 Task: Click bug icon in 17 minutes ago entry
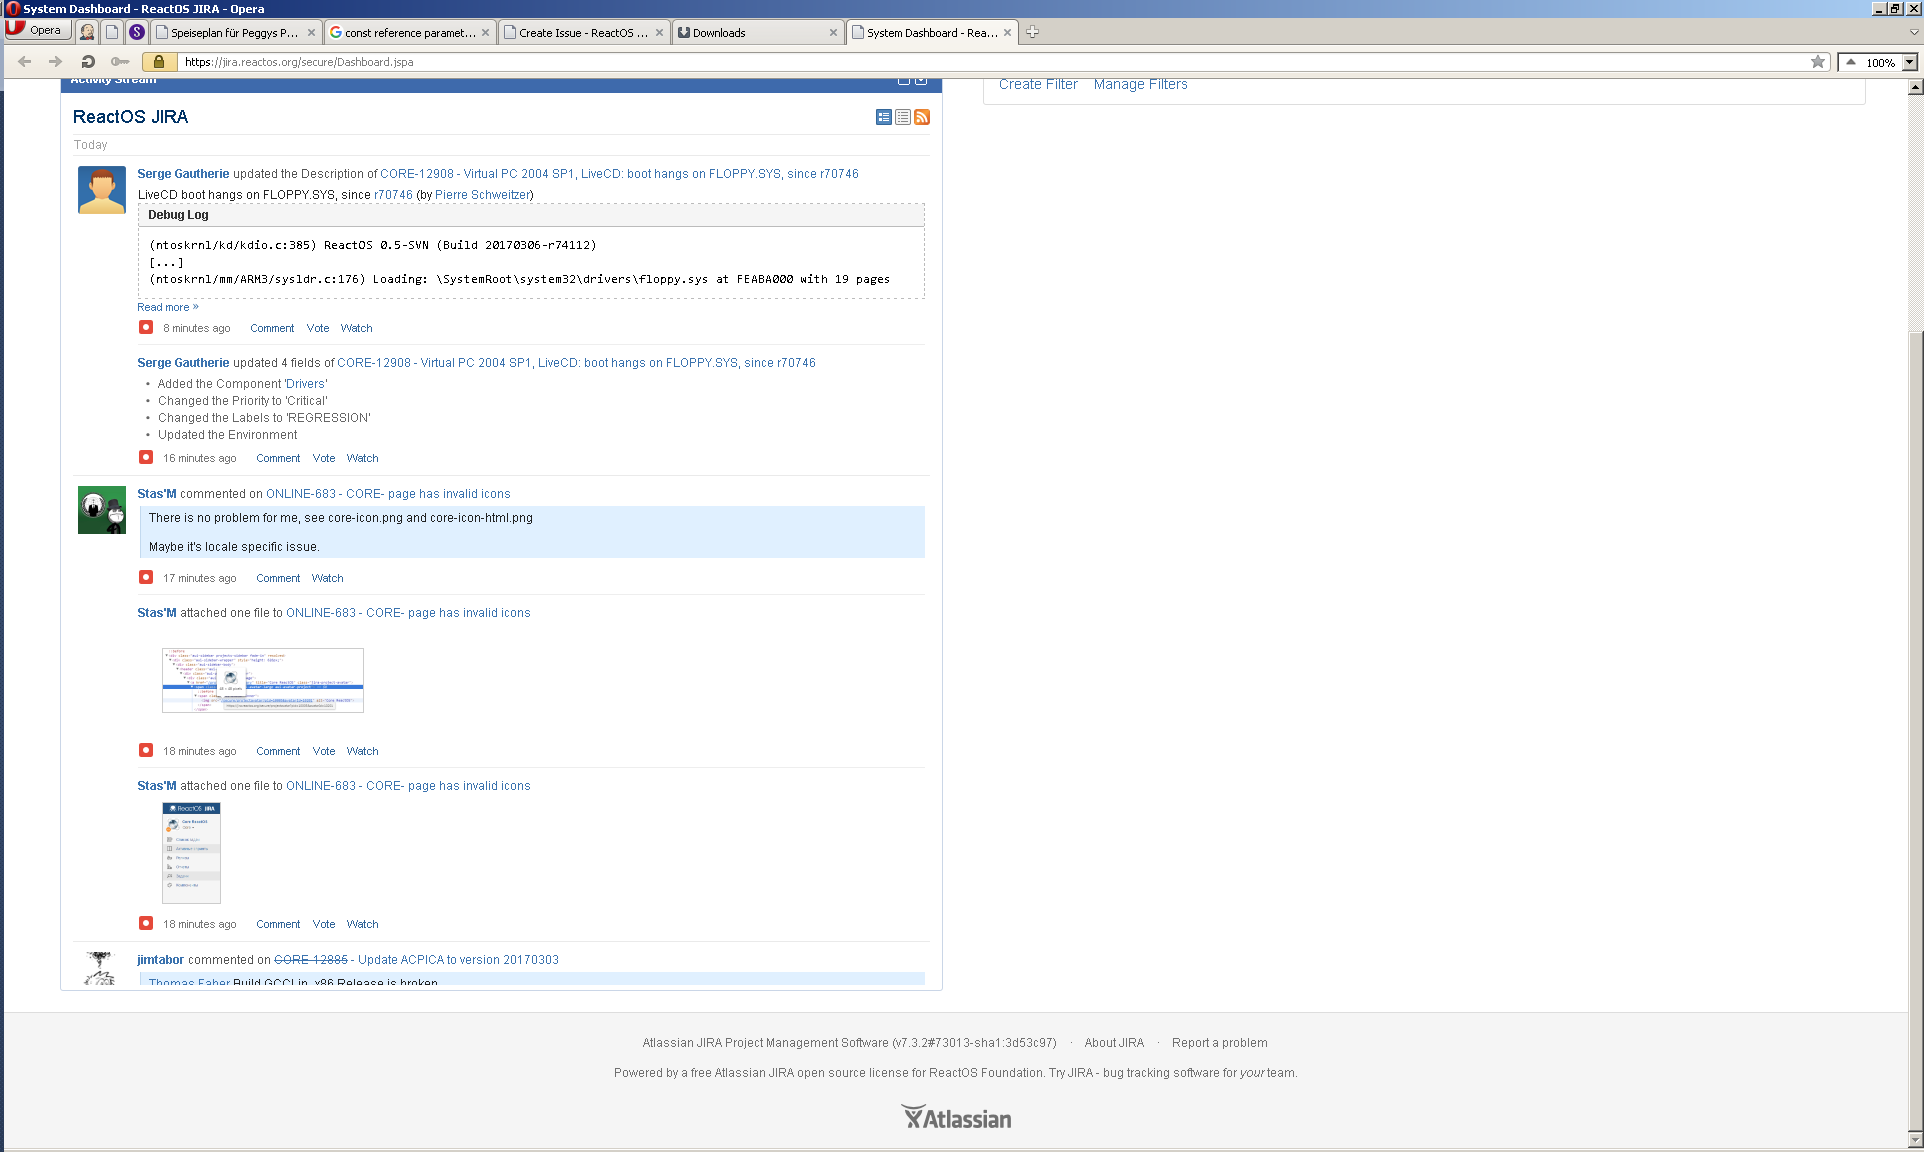(146, 577)
